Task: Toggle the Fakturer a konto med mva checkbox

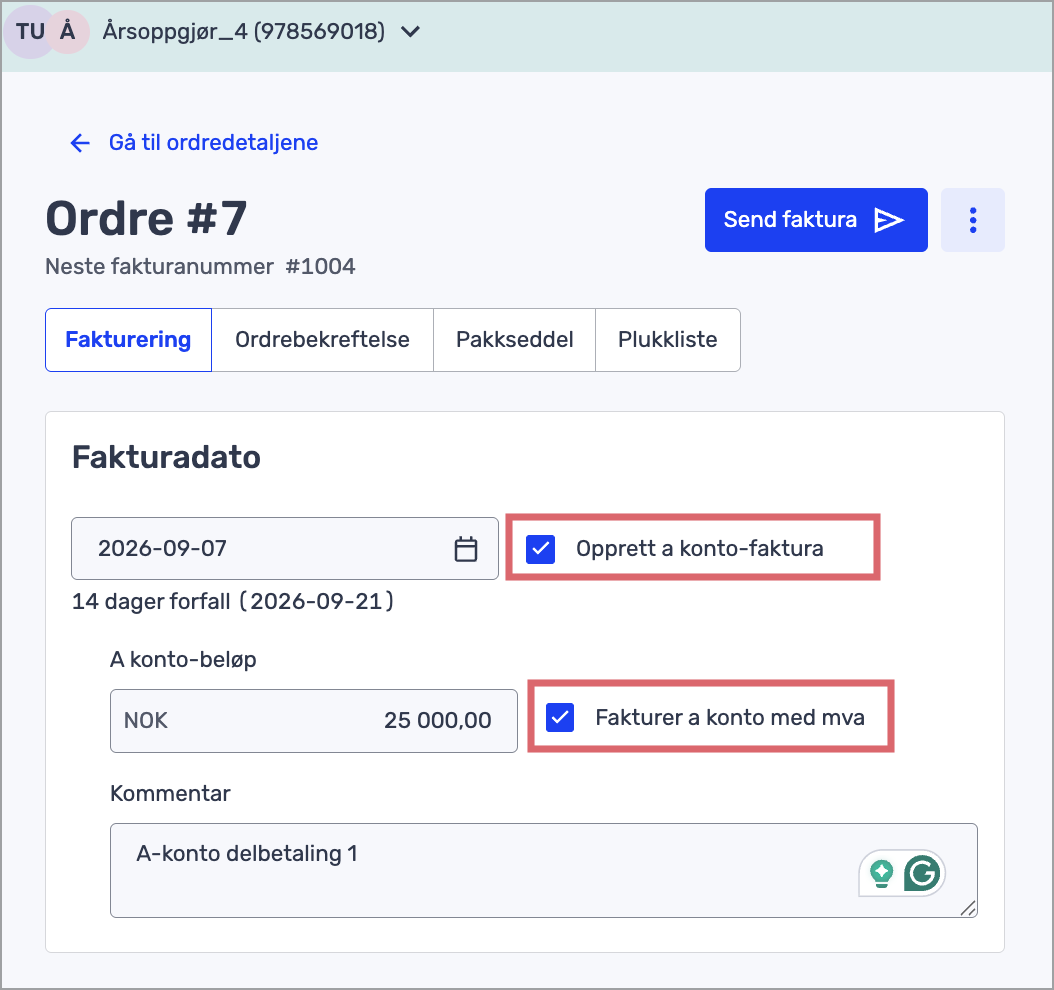Action: 560,717
